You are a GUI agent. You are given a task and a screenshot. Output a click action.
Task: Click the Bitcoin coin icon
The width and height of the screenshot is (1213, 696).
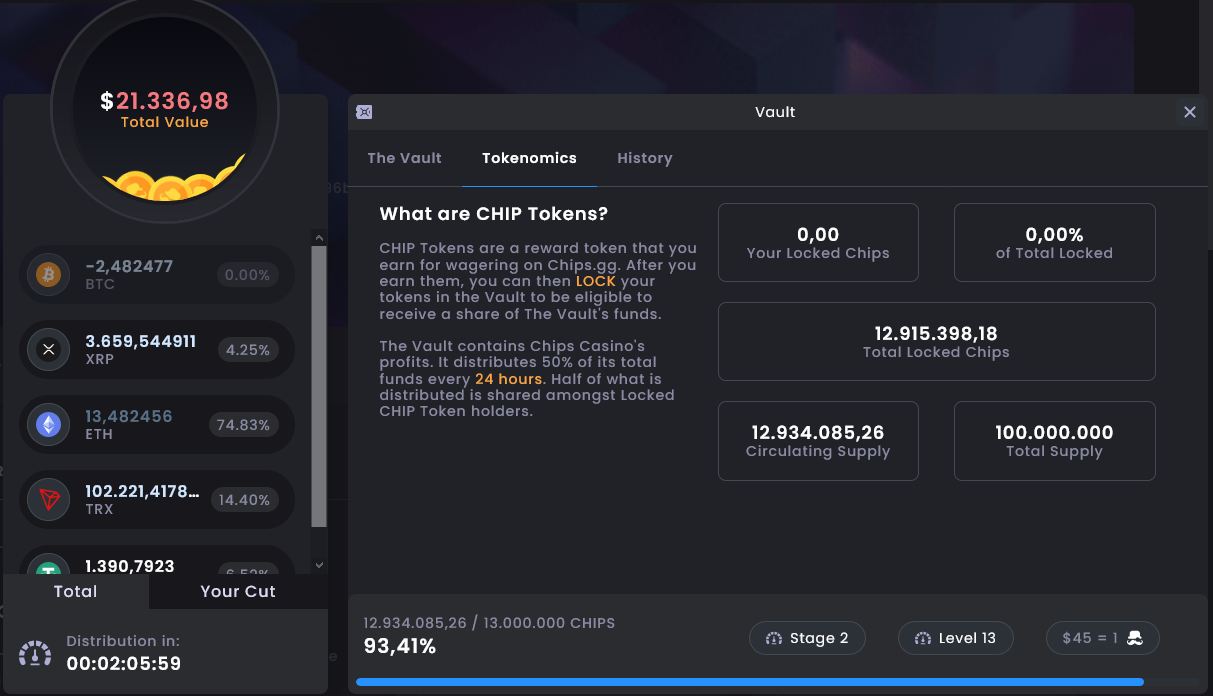click(x=48, y=274)
